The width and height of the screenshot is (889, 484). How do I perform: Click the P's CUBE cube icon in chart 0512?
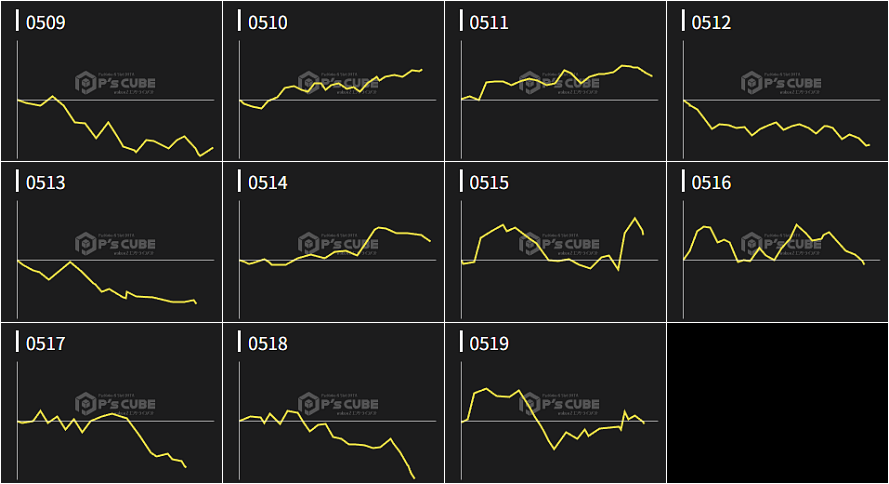click(752, 82)
